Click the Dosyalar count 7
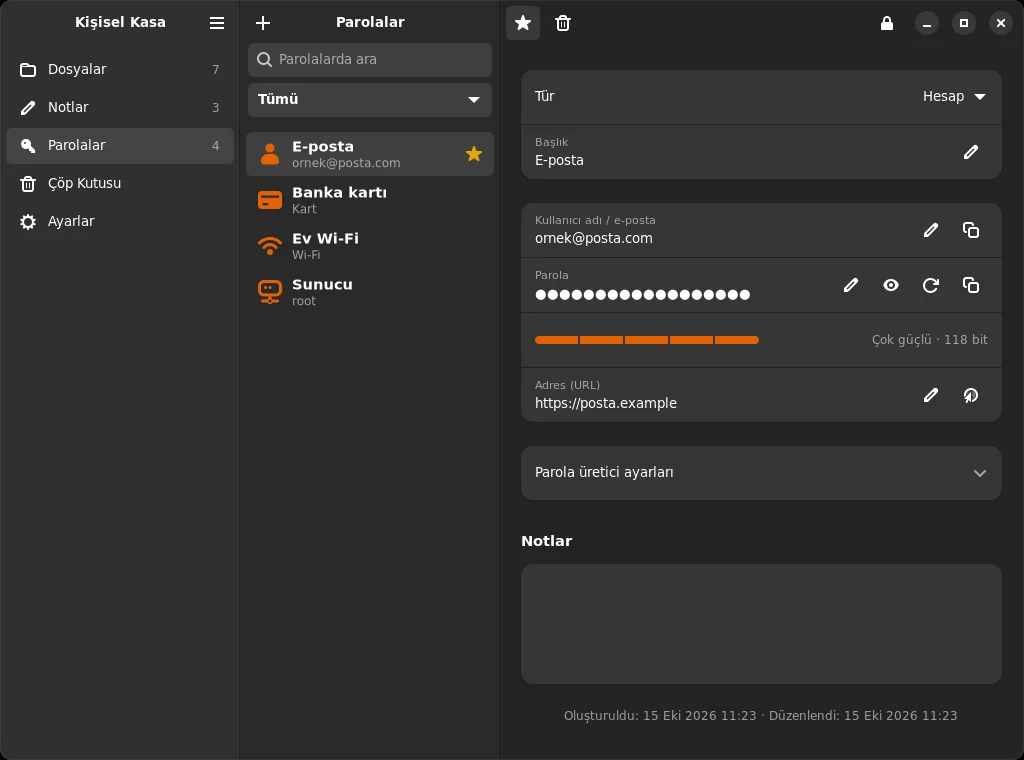 point(216,70)
